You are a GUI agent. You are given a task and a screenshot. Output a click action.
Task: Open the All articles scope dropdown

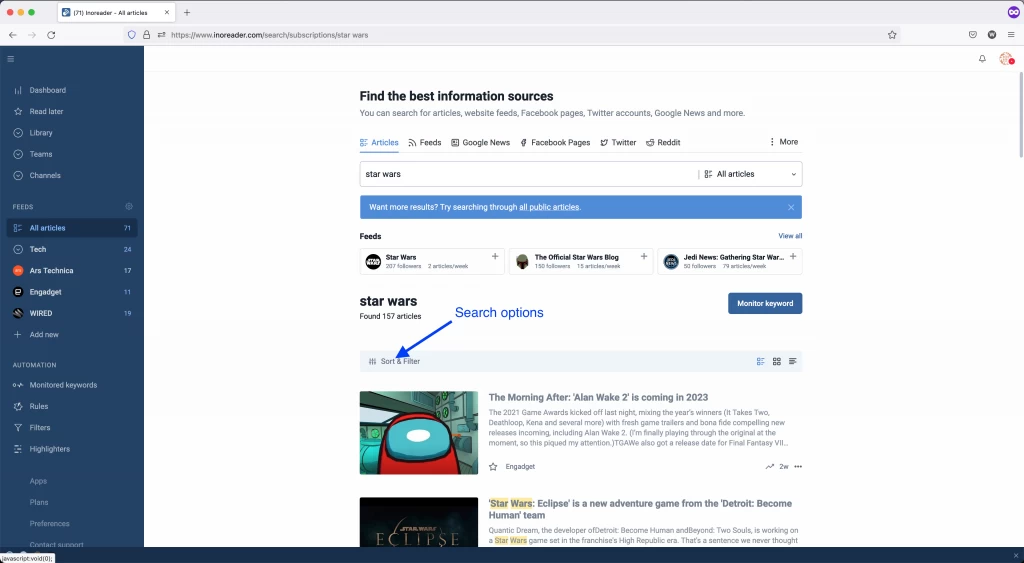[750, 174]
